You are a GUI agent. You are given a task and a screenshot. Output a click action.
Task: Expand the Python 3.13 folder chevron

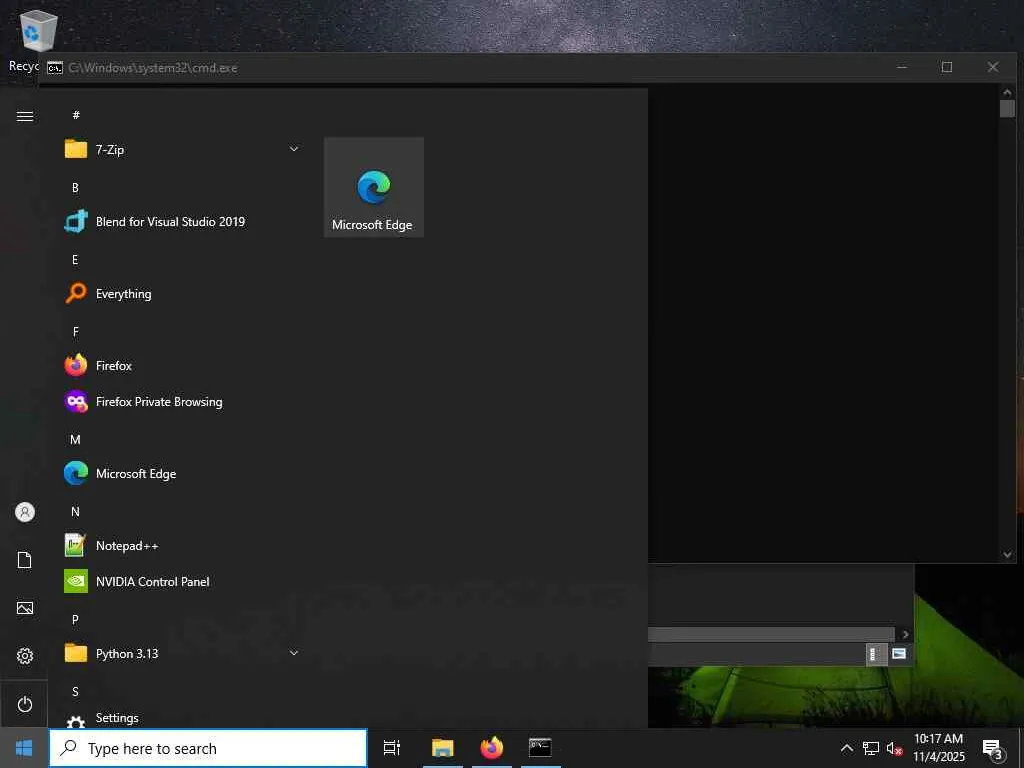[x=294, y=653]
